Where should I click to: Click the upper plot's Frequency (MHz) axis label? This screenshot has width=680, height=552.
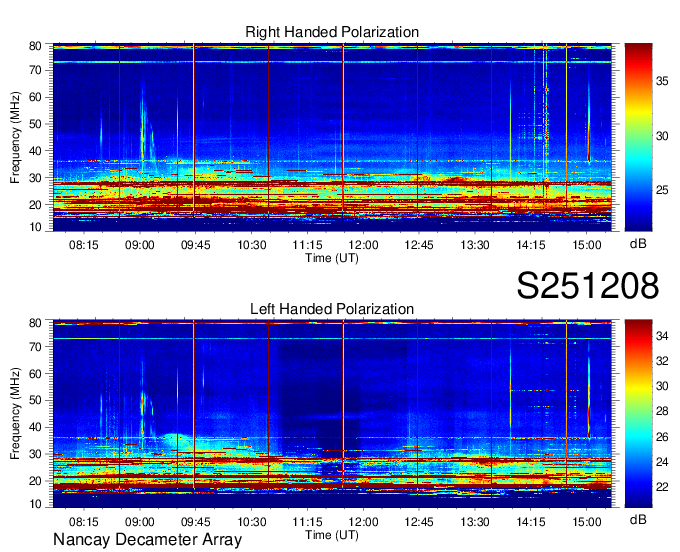tap(16, 137)
